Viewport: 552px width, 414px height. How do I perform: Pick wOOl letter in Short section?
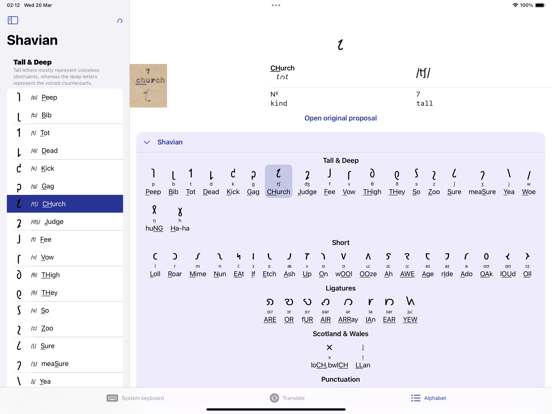344,265
